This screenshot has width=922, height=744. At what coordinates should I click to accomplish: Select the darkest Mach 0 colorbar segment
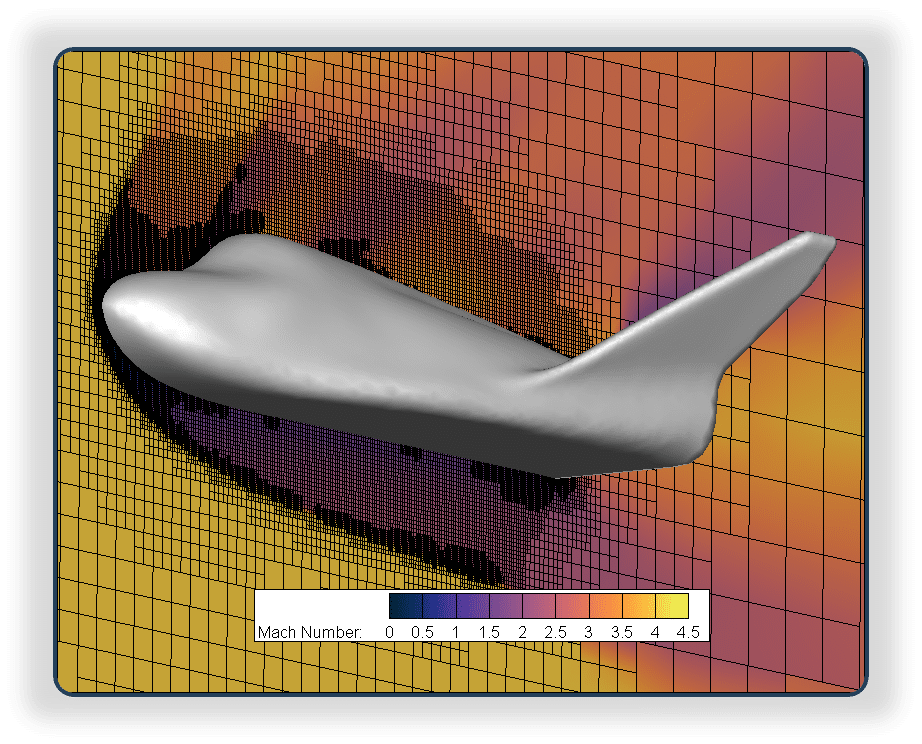(402, 607)
